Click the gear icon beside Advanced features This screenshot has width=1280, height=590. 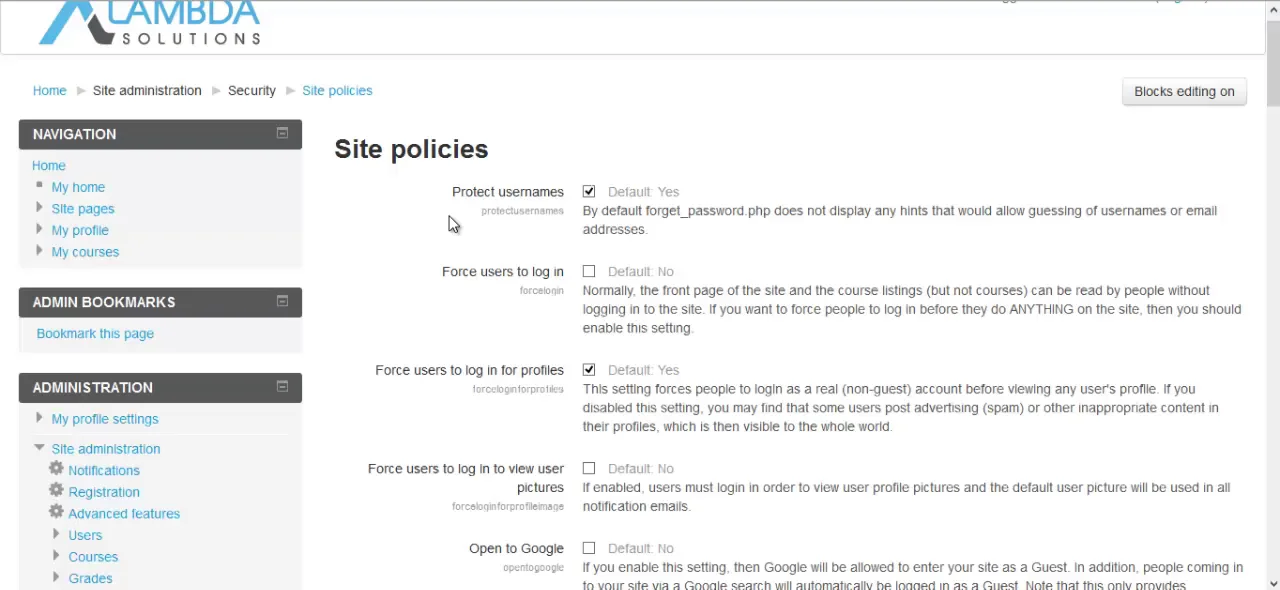56,512
